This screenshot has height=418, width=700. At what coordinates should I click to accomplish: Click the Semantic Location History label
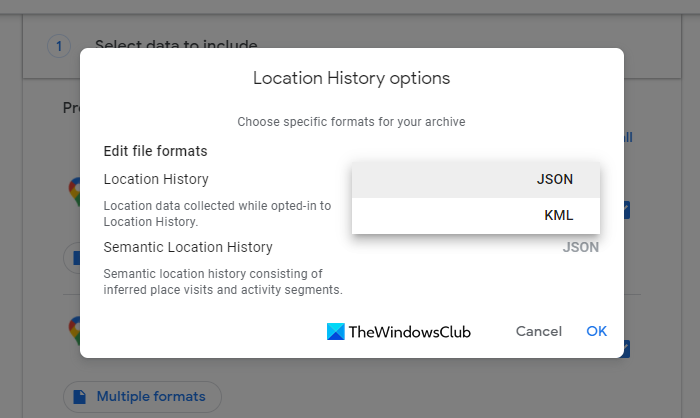(x=188, y=247)
